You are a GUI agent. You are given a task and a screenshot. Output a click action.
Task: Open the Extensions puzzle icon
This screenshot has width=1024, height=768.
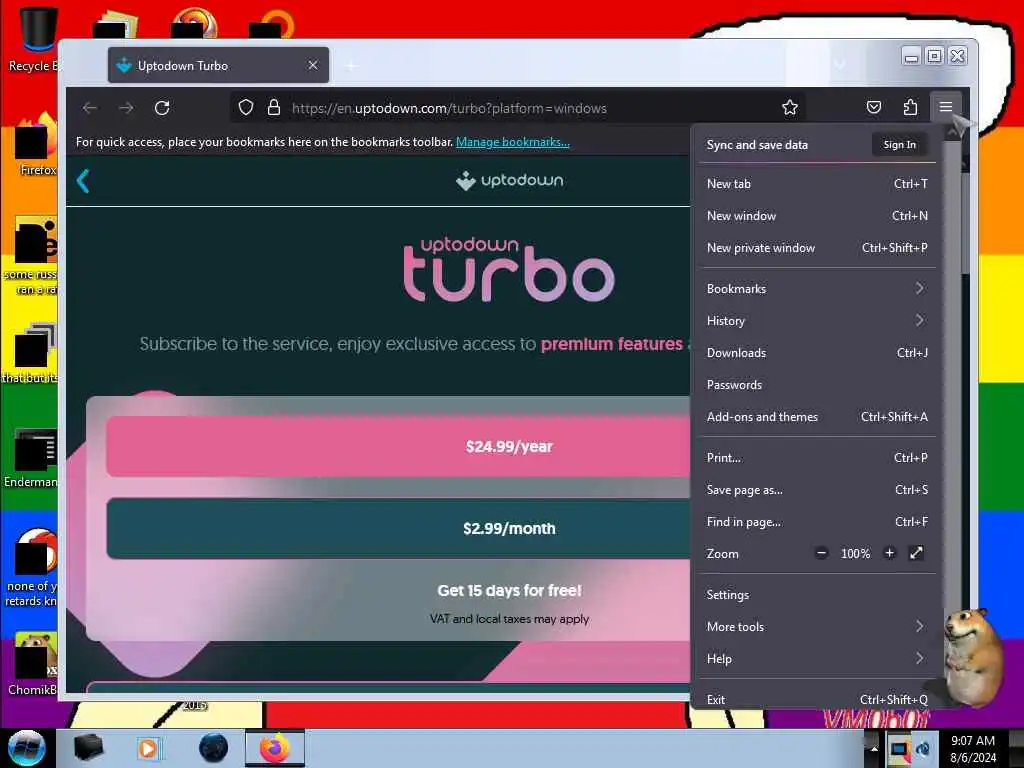pyautogui.click(x=910, y=107)
